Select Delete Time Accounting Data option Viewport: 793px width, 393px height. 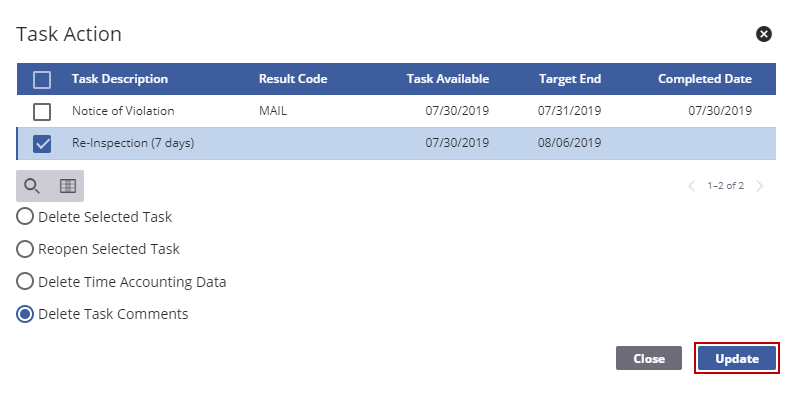(x=25, y=282)
